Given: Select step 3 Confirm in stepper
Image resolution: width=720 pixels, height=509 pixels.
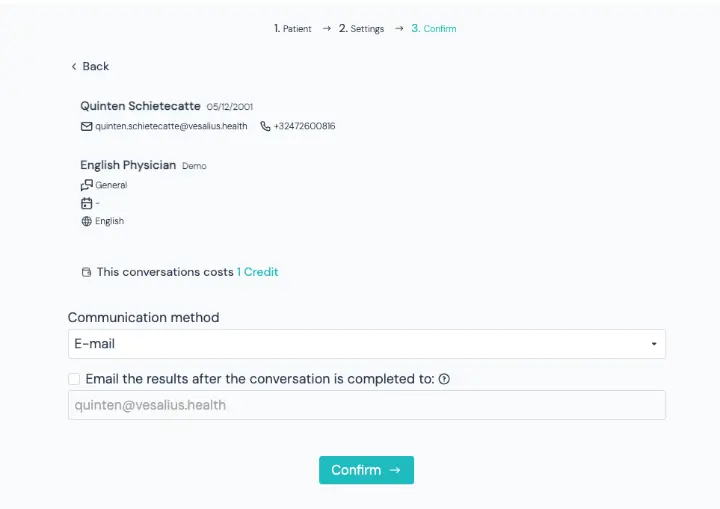Looking at the screenshot, I should (x=433, y=28).
